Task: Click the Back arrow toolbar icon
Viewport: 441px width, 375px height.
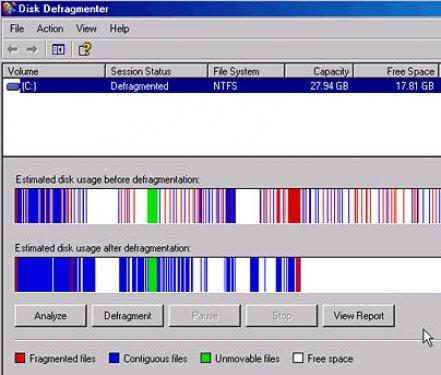Action: [13, 50]
